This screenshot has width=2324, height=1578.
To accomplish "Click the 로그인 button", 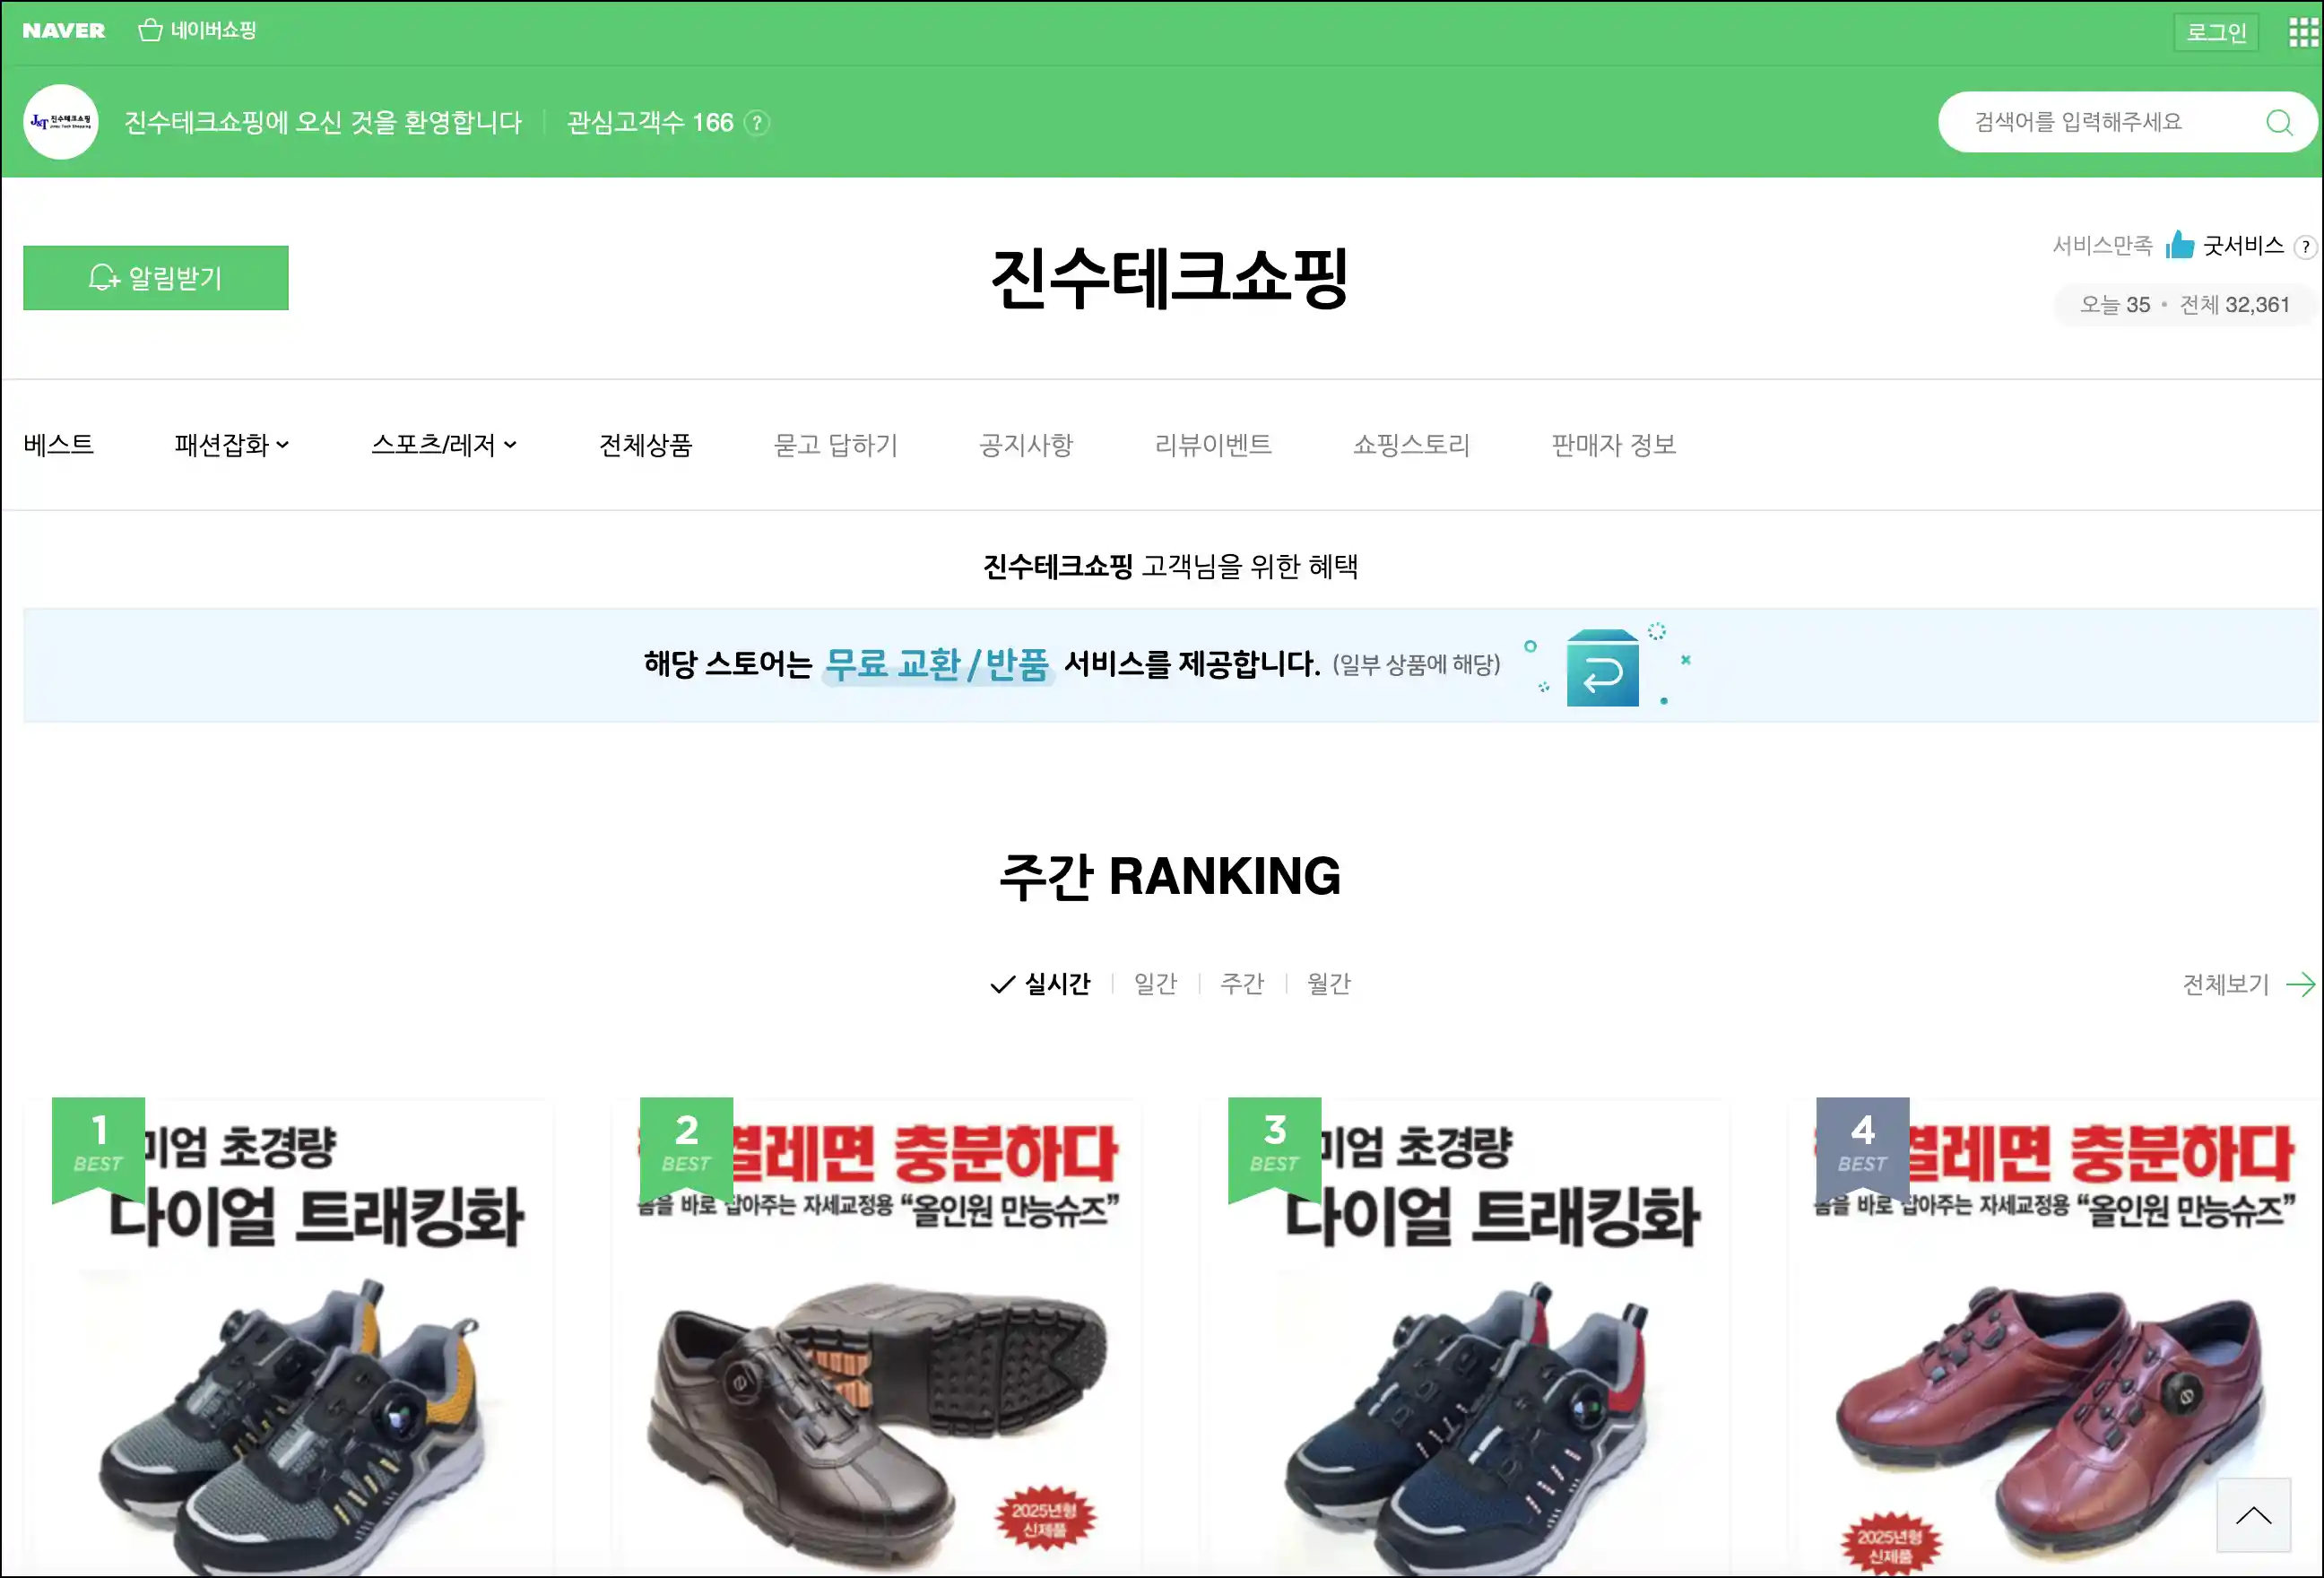I will [x=2215, y=32].
